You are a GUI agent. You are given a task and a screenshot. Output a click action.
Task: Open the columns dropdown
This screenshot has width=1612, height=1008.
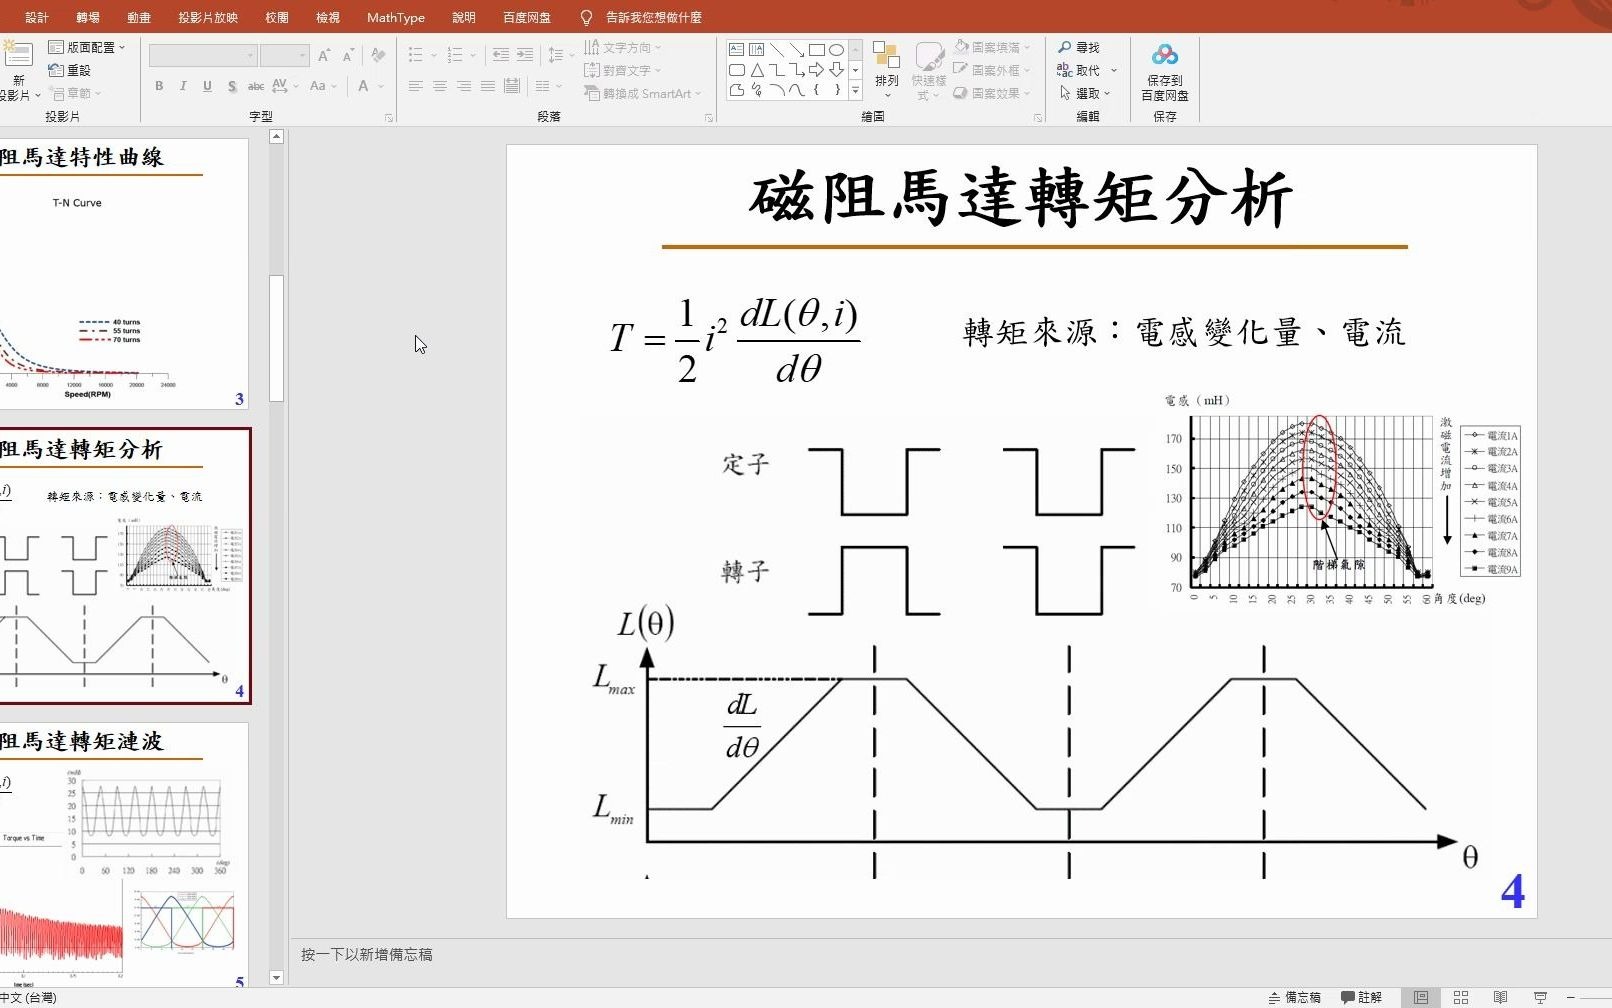point(547,86)
